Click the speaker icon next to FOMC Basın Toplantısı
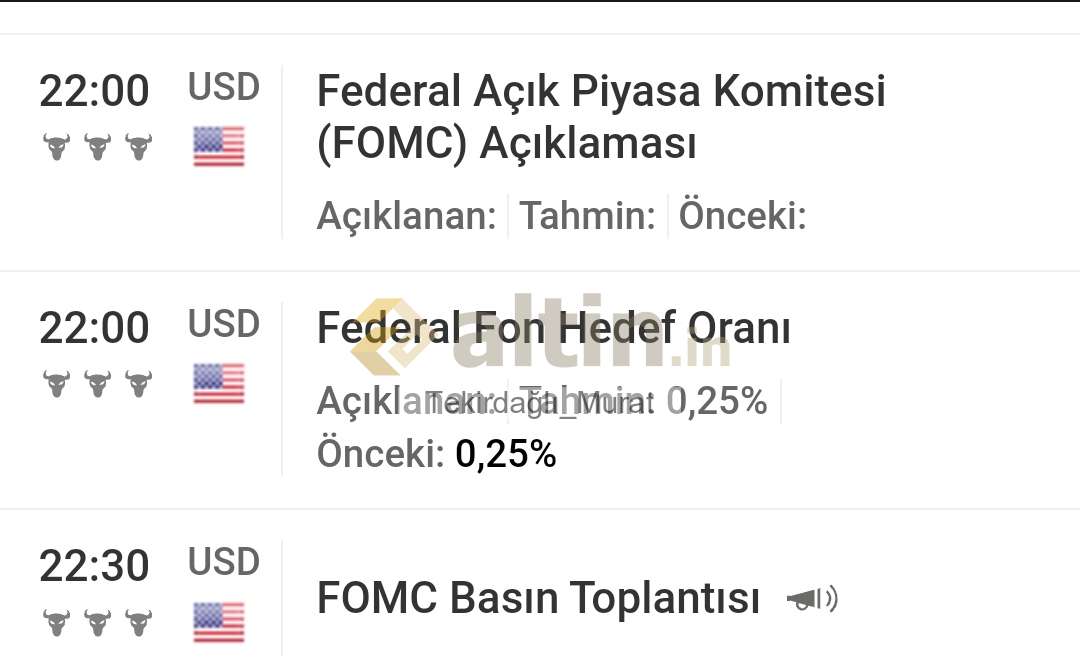 point(812,598)
